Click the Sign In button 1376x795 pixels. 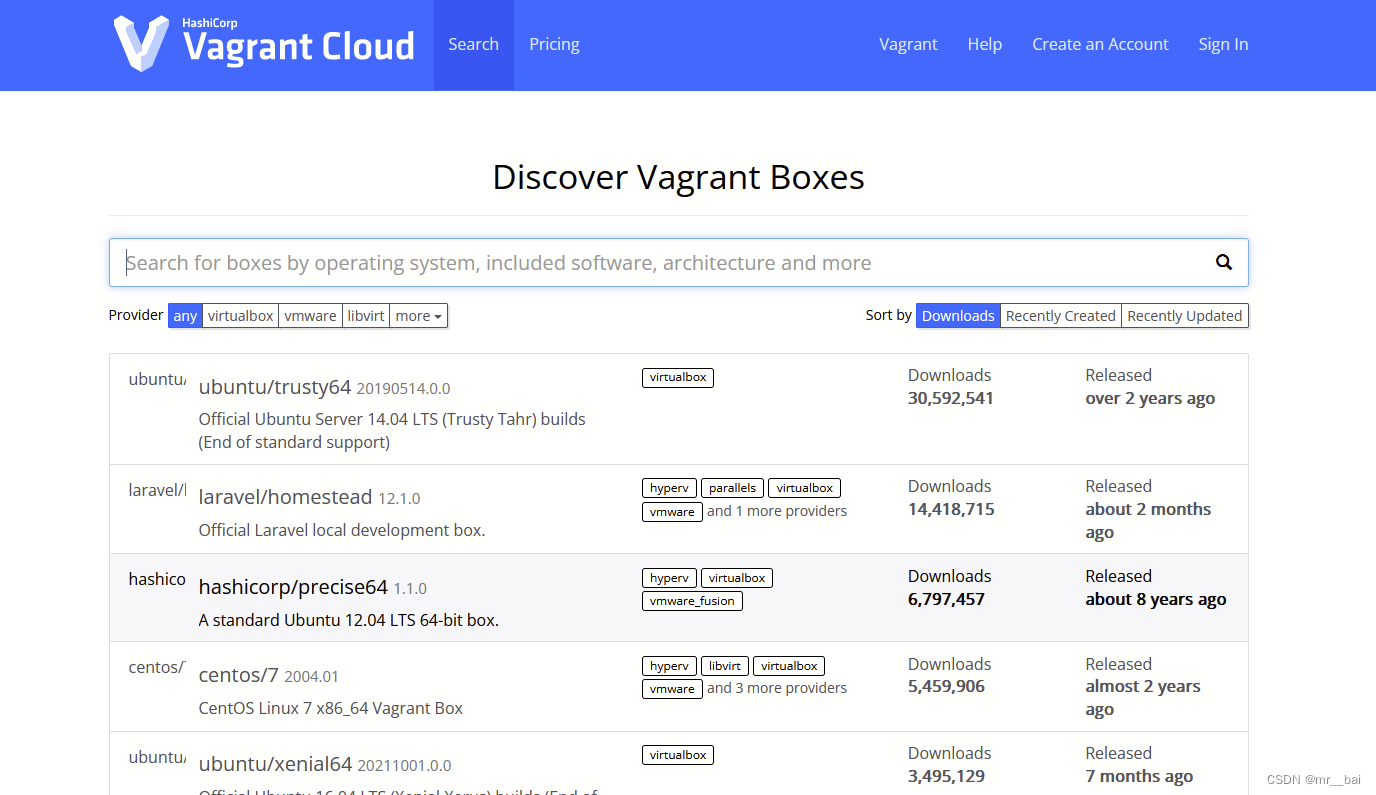coord(1223,44)
